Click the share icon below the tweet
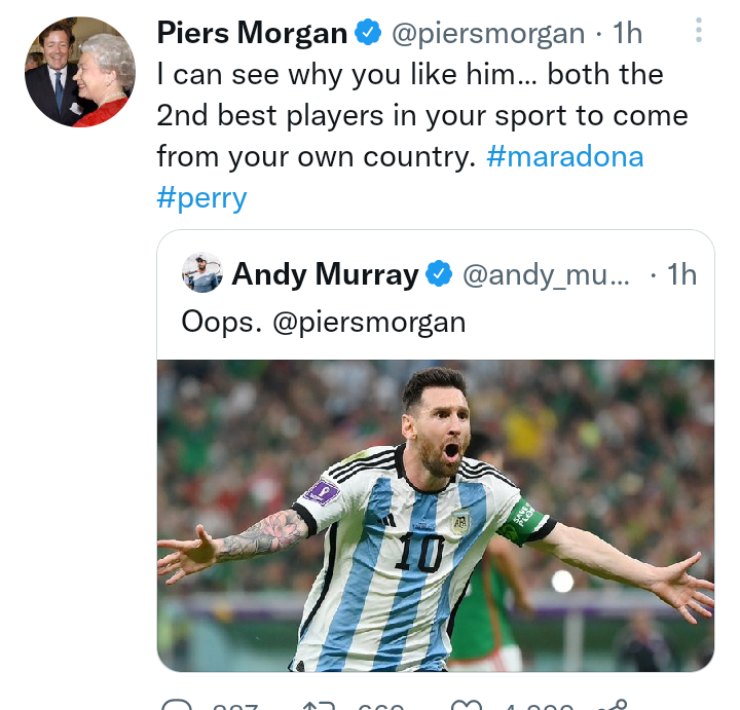This screenshot has height=710, width=740. (612, 703)
